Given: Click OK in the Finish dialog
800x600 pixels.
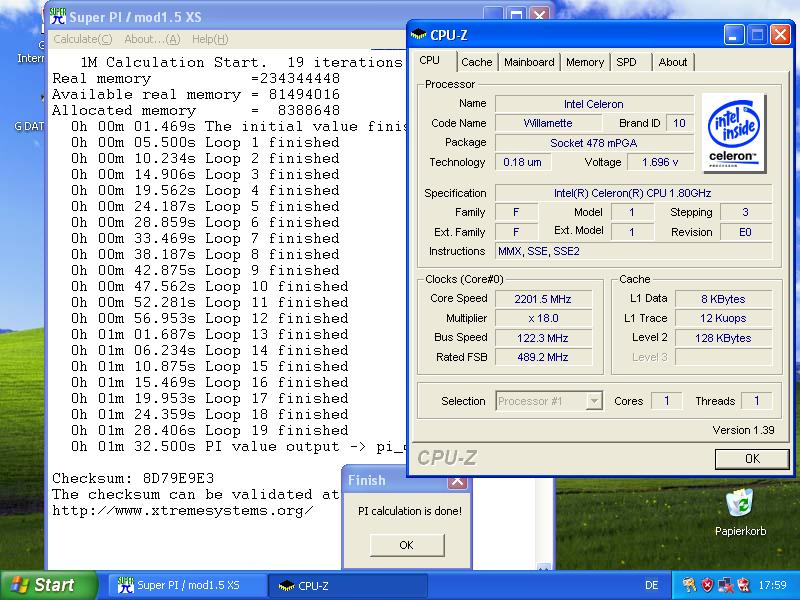Looking at the screenshot, I should (407, 545).
